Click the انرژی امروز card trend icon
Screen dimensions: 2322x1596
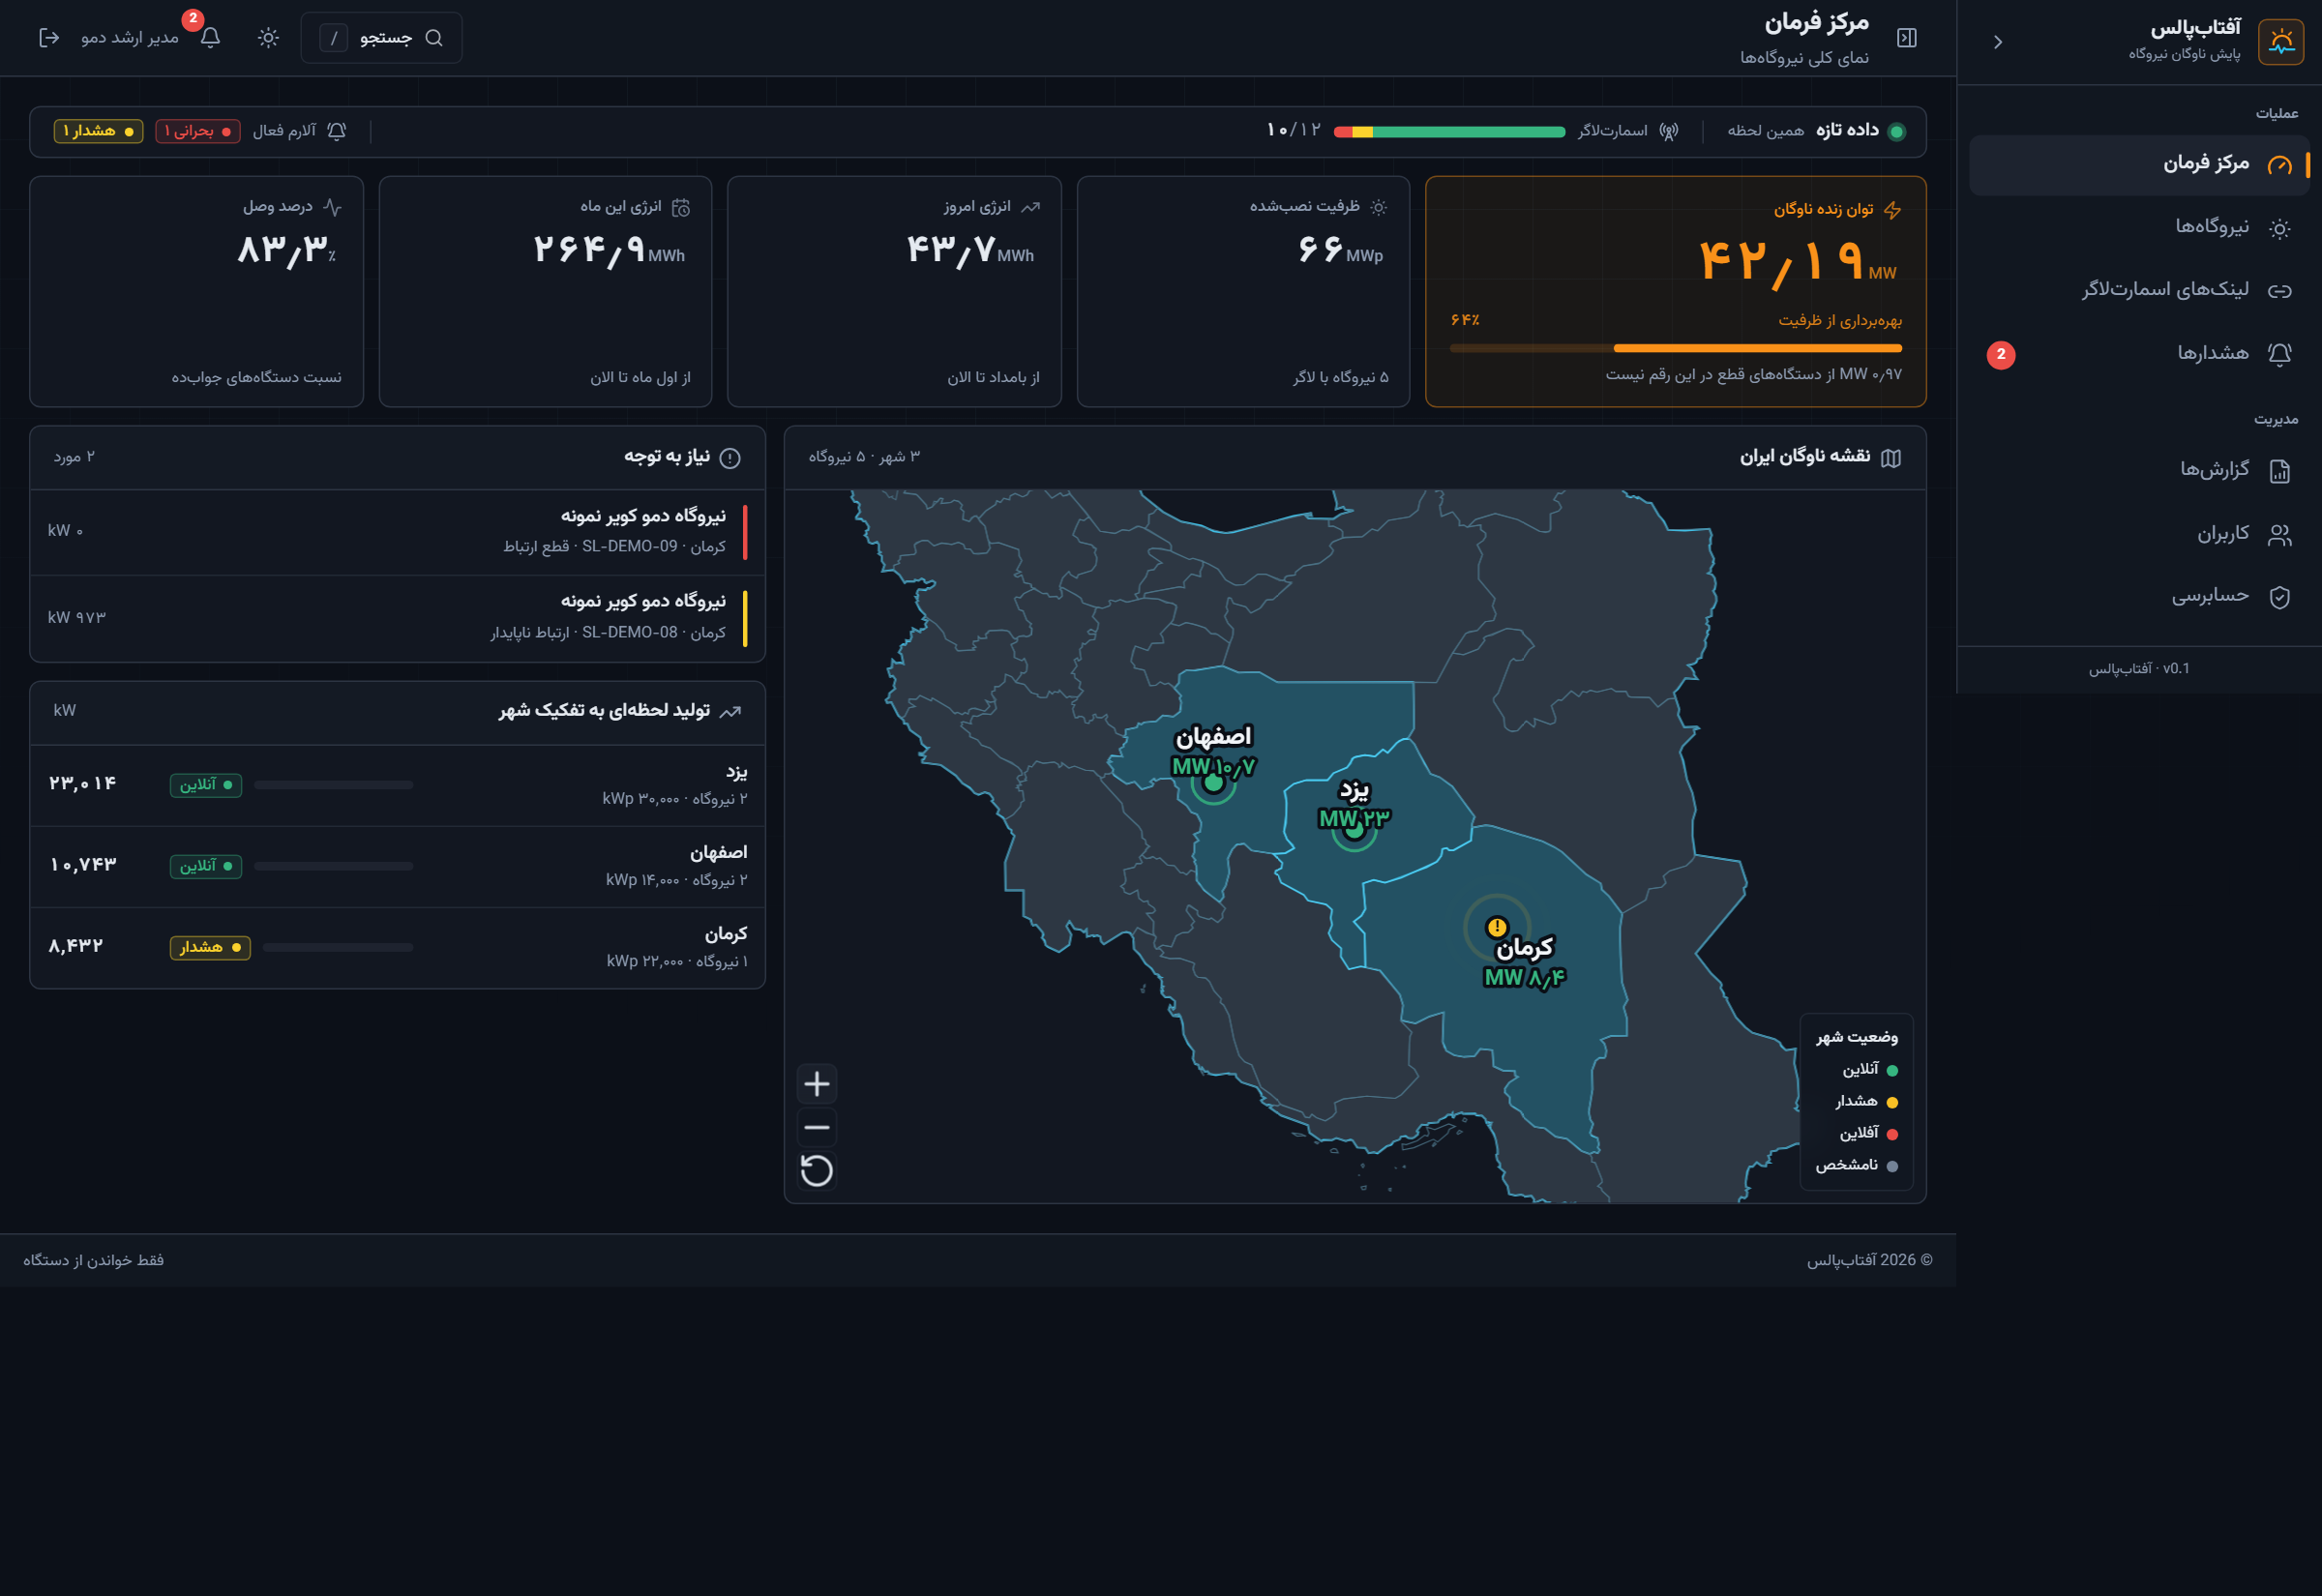coord(1030,207)
